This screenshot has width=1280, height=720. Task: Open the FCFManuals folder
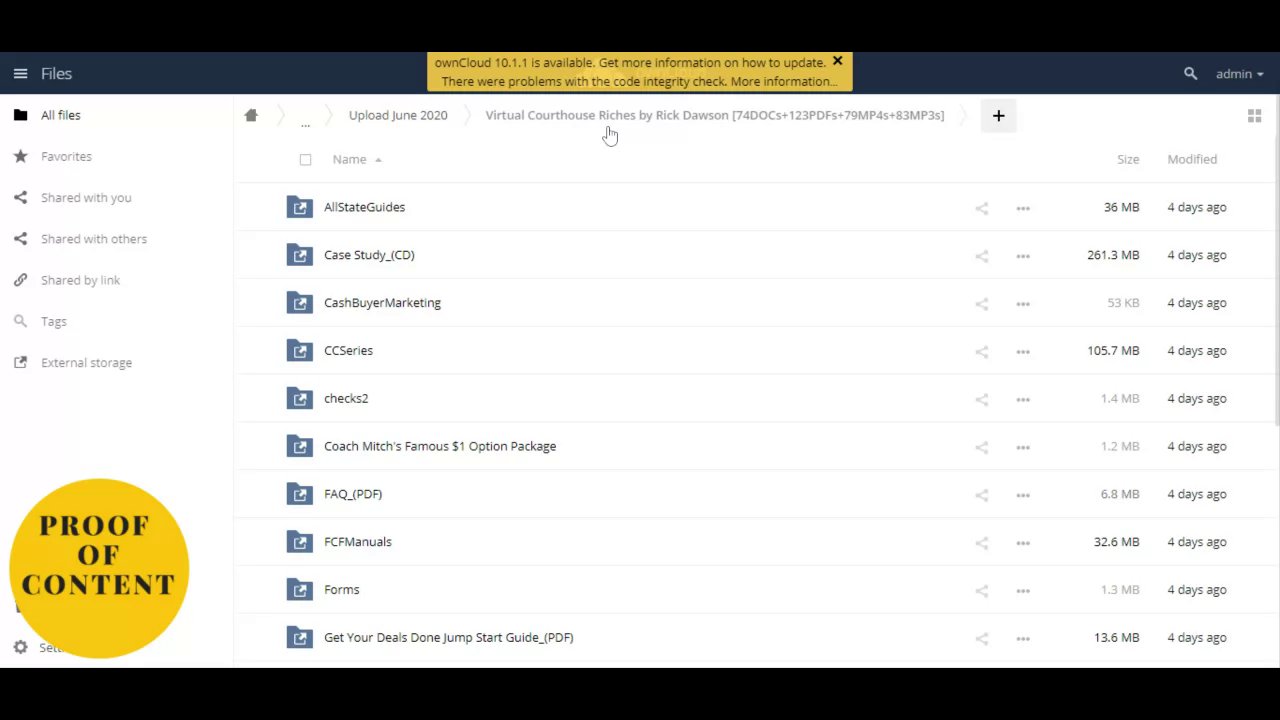click(358, 542)
